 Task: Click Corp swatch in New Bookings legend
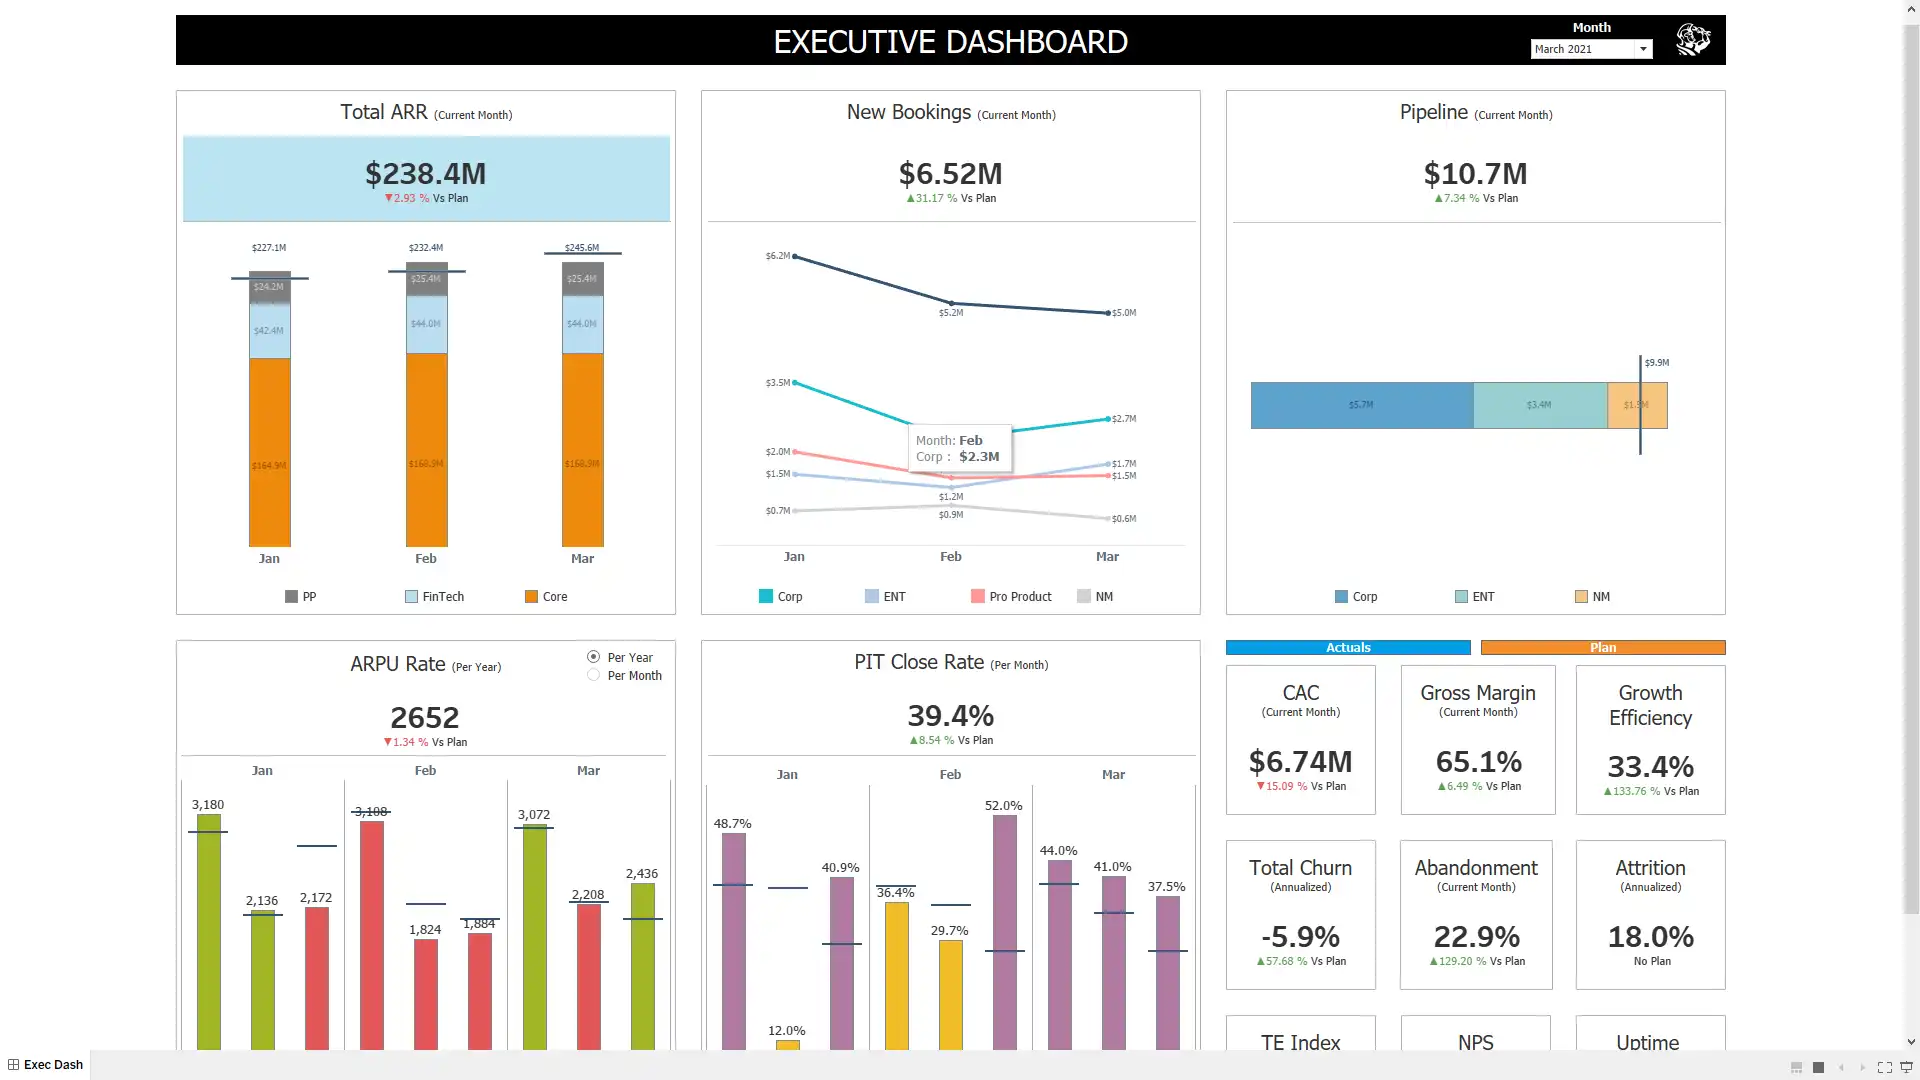766,596
